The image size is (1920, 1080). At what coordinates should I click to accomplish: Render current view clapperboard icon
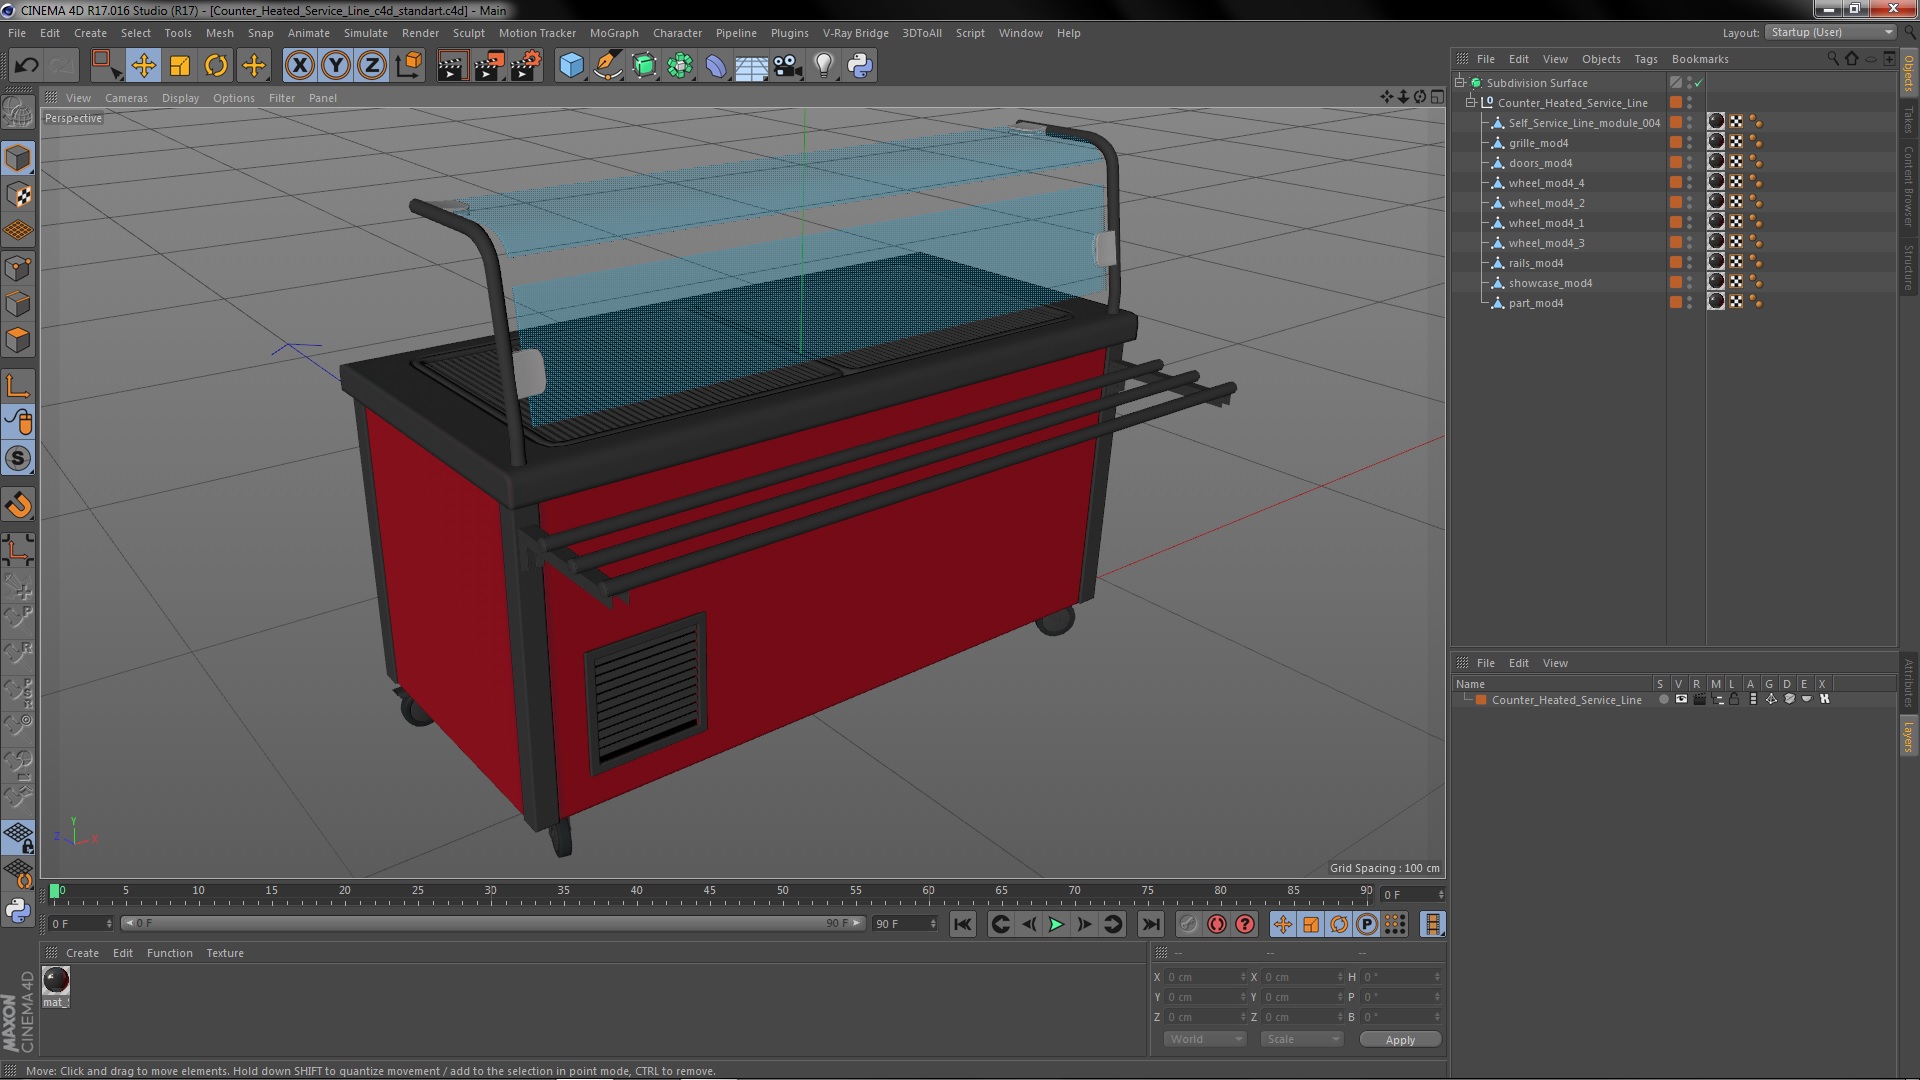coord(452,66)
